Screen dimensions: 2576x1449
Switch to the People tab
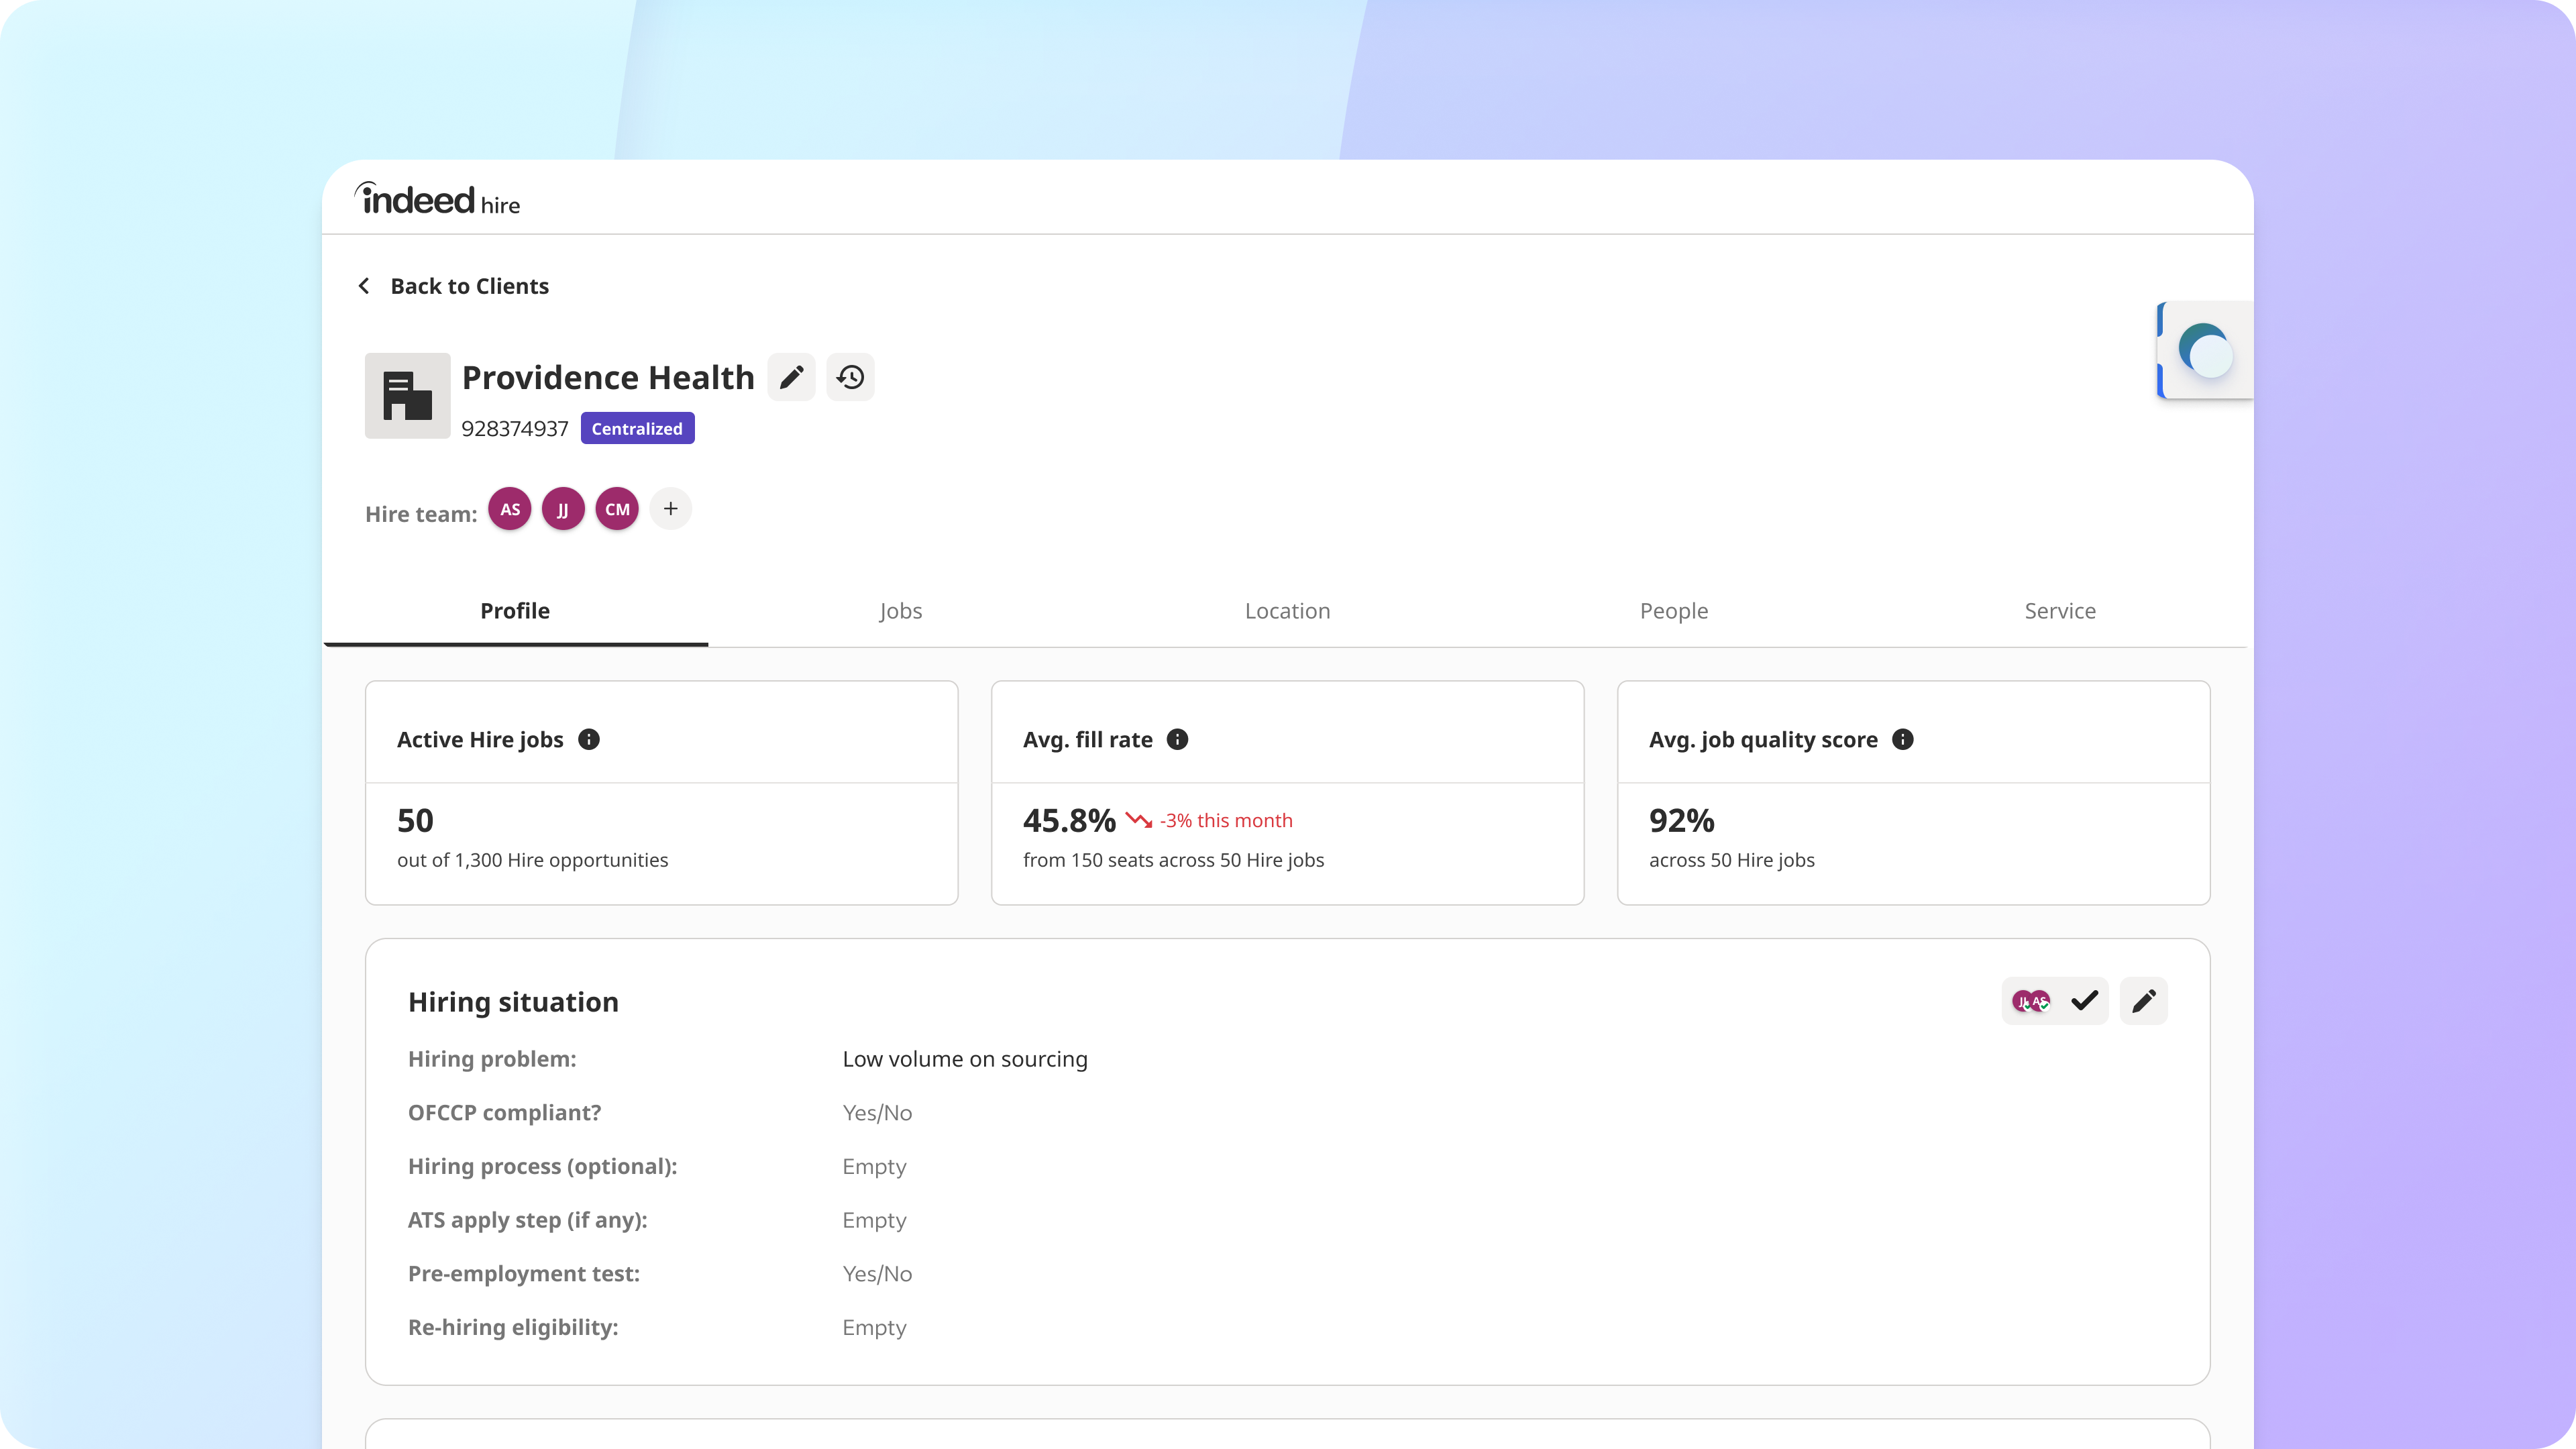(x=1674, y=611)
